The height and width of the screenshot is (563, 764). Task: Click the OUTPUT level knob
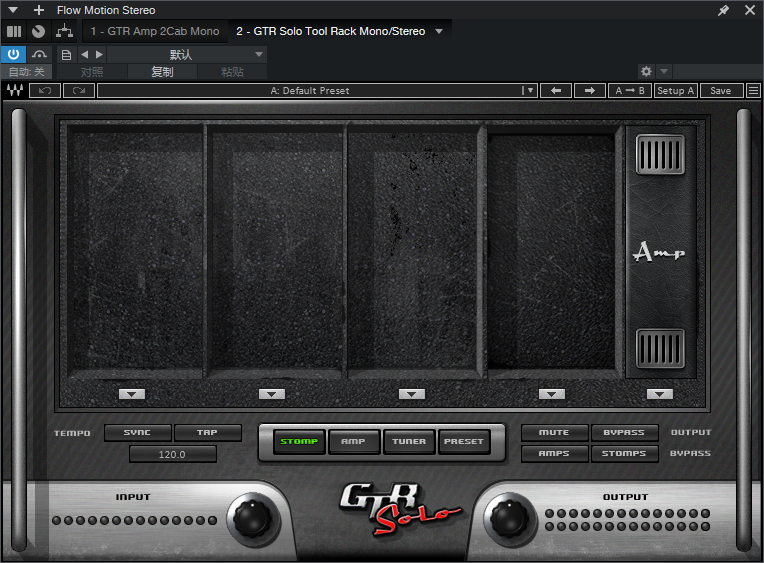pos(509,519)
